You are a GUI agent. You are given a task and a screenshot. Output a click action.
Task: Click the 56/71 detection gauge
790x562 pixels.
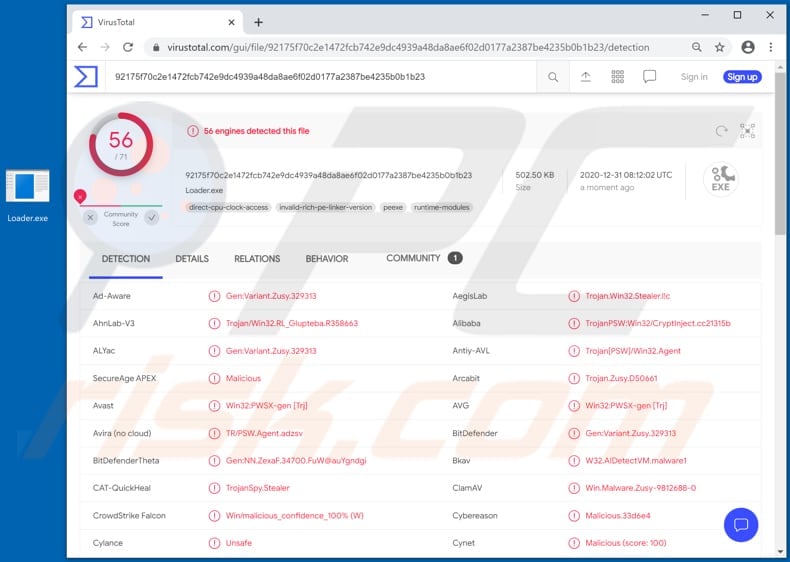point(121,144)
